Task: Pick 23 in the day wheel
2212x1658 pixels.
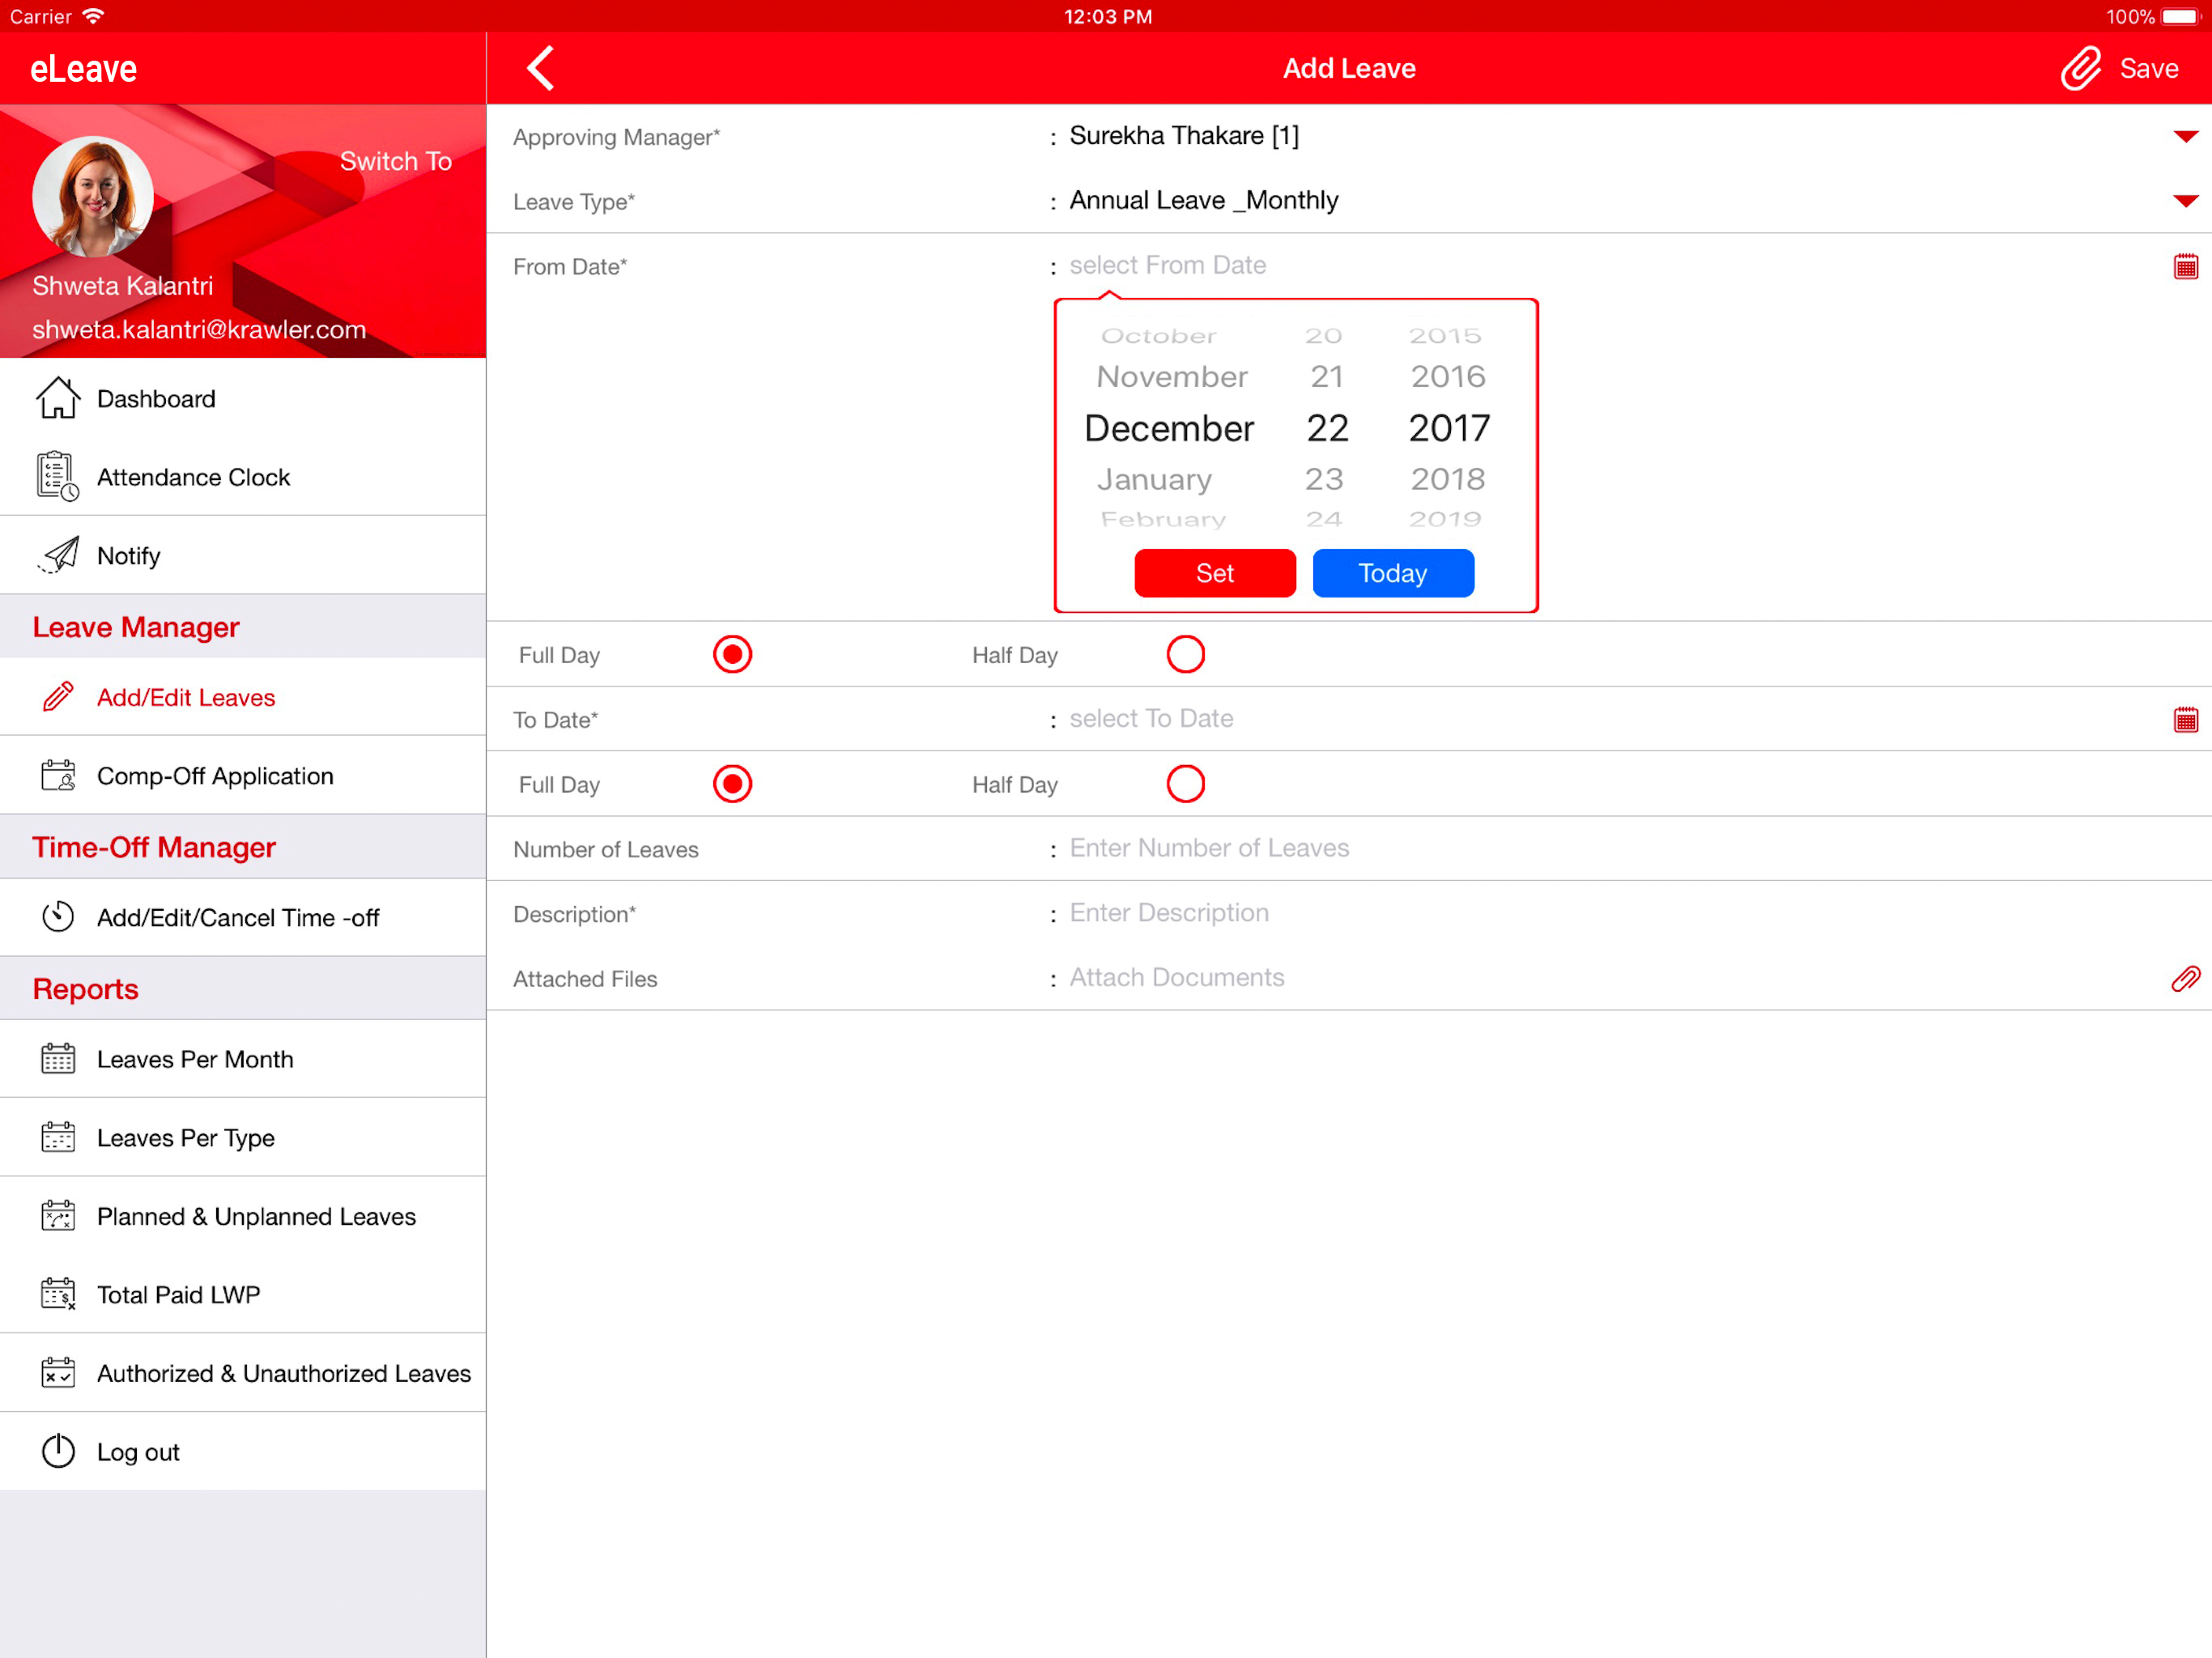Action: click(1324, 479)
